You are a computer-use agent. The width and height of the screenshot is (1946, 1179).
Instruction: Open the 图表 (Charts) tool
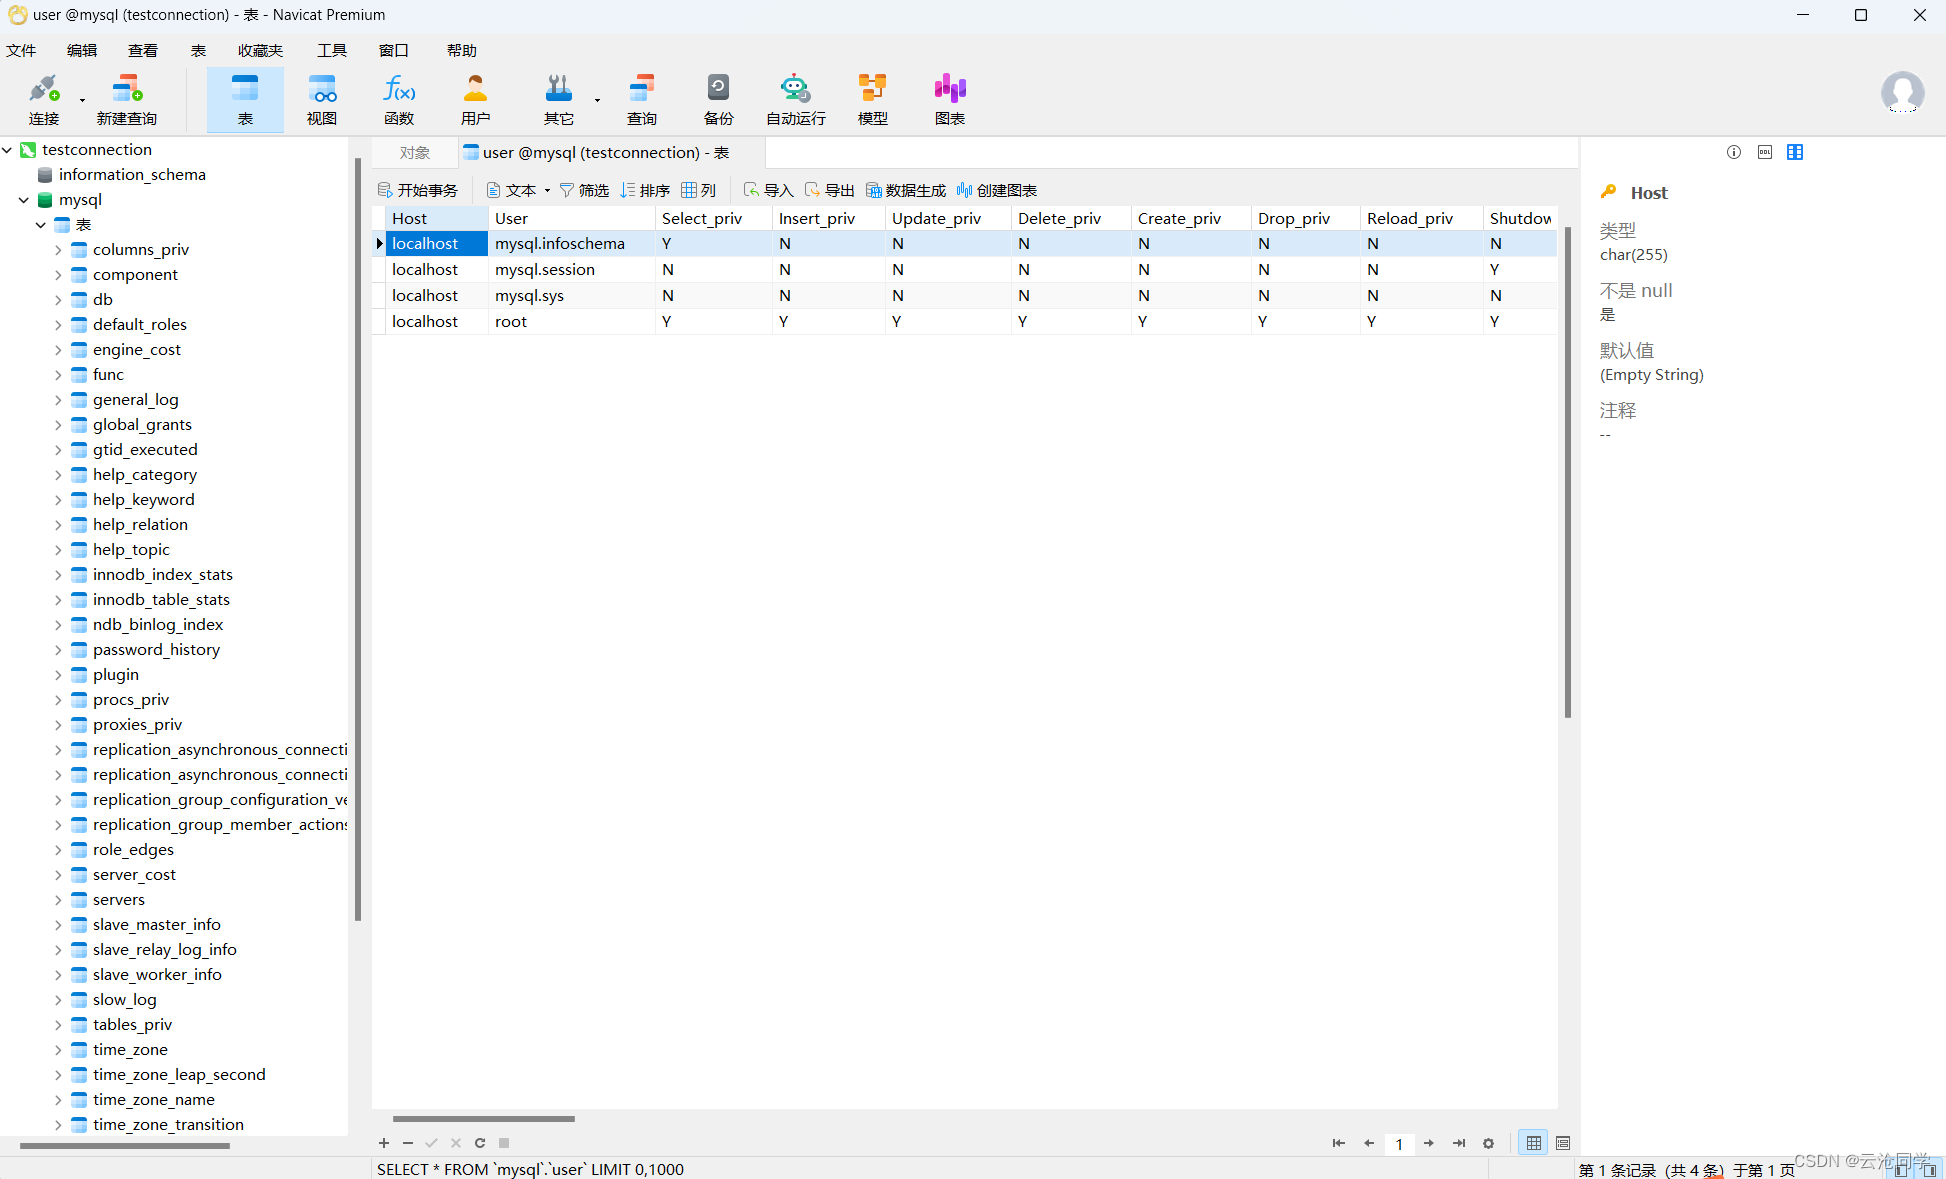[949, 99]
